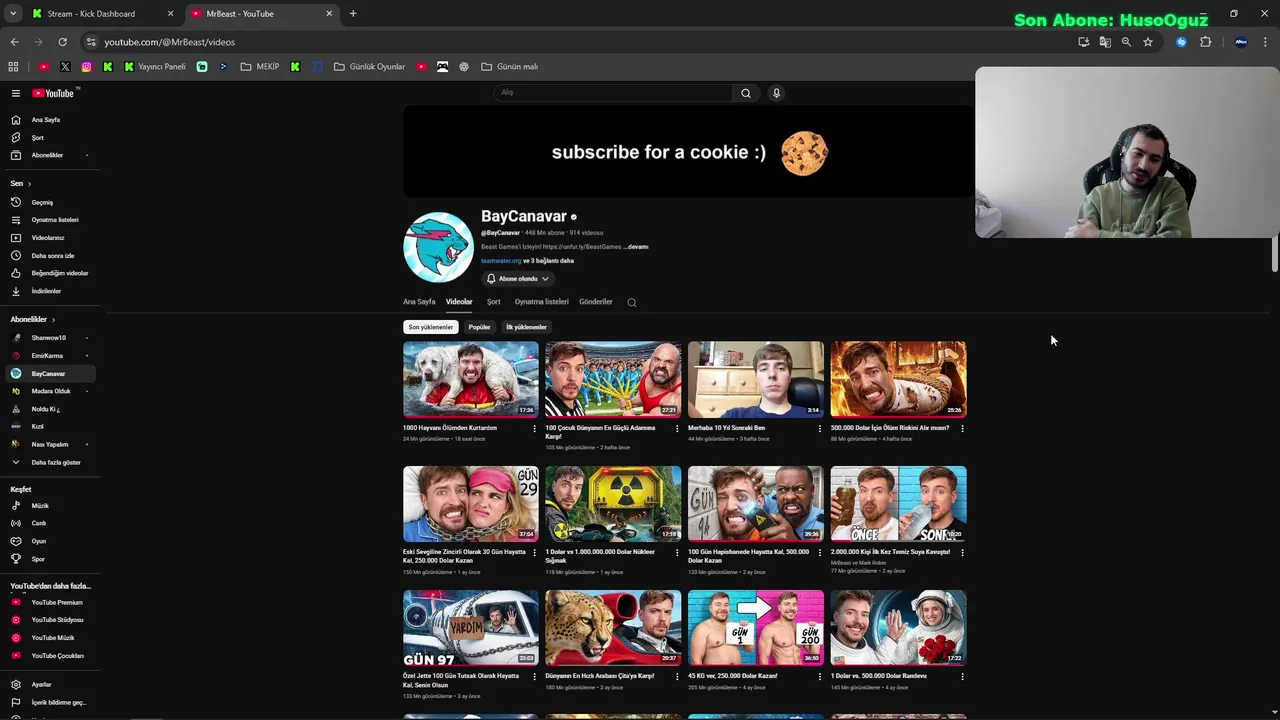1280x720 pixels.
Task: Open Chrome tab search dropdown
Action: tap(13, 14)
